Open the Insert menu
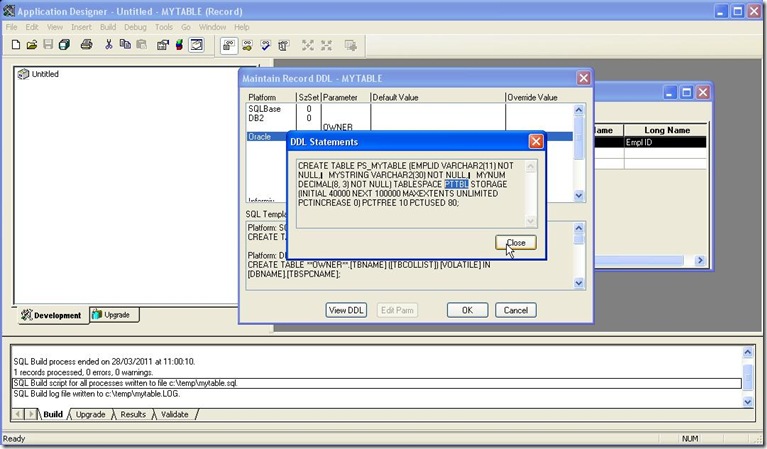The width and height of the screenshot is (767, 449). (81, 27)
